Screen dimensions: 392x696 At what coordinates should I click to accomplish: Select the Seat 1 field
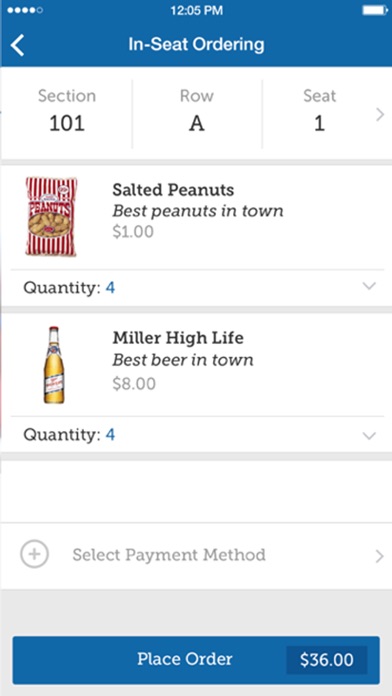coord(319,111)
